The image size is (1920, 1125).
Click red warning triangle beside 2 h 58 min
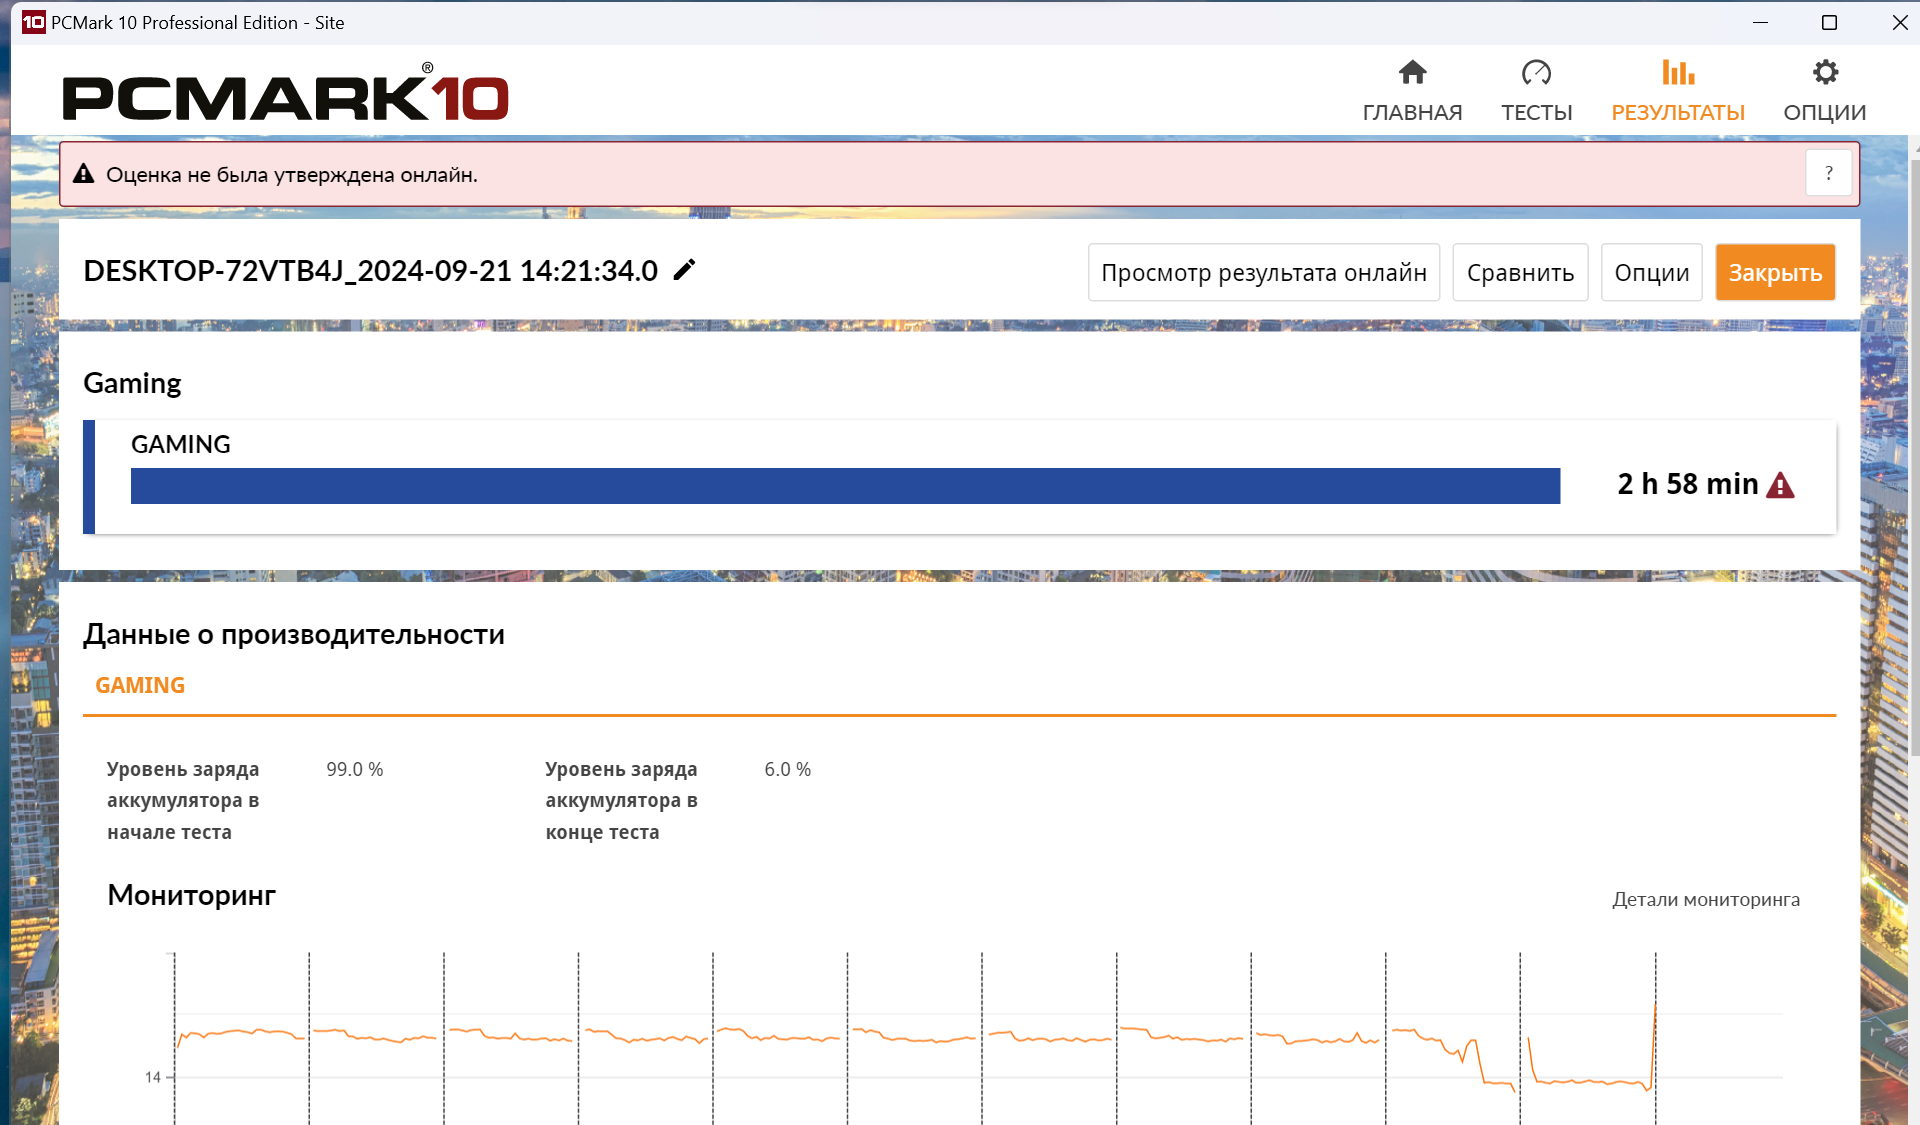(1780, 485)
